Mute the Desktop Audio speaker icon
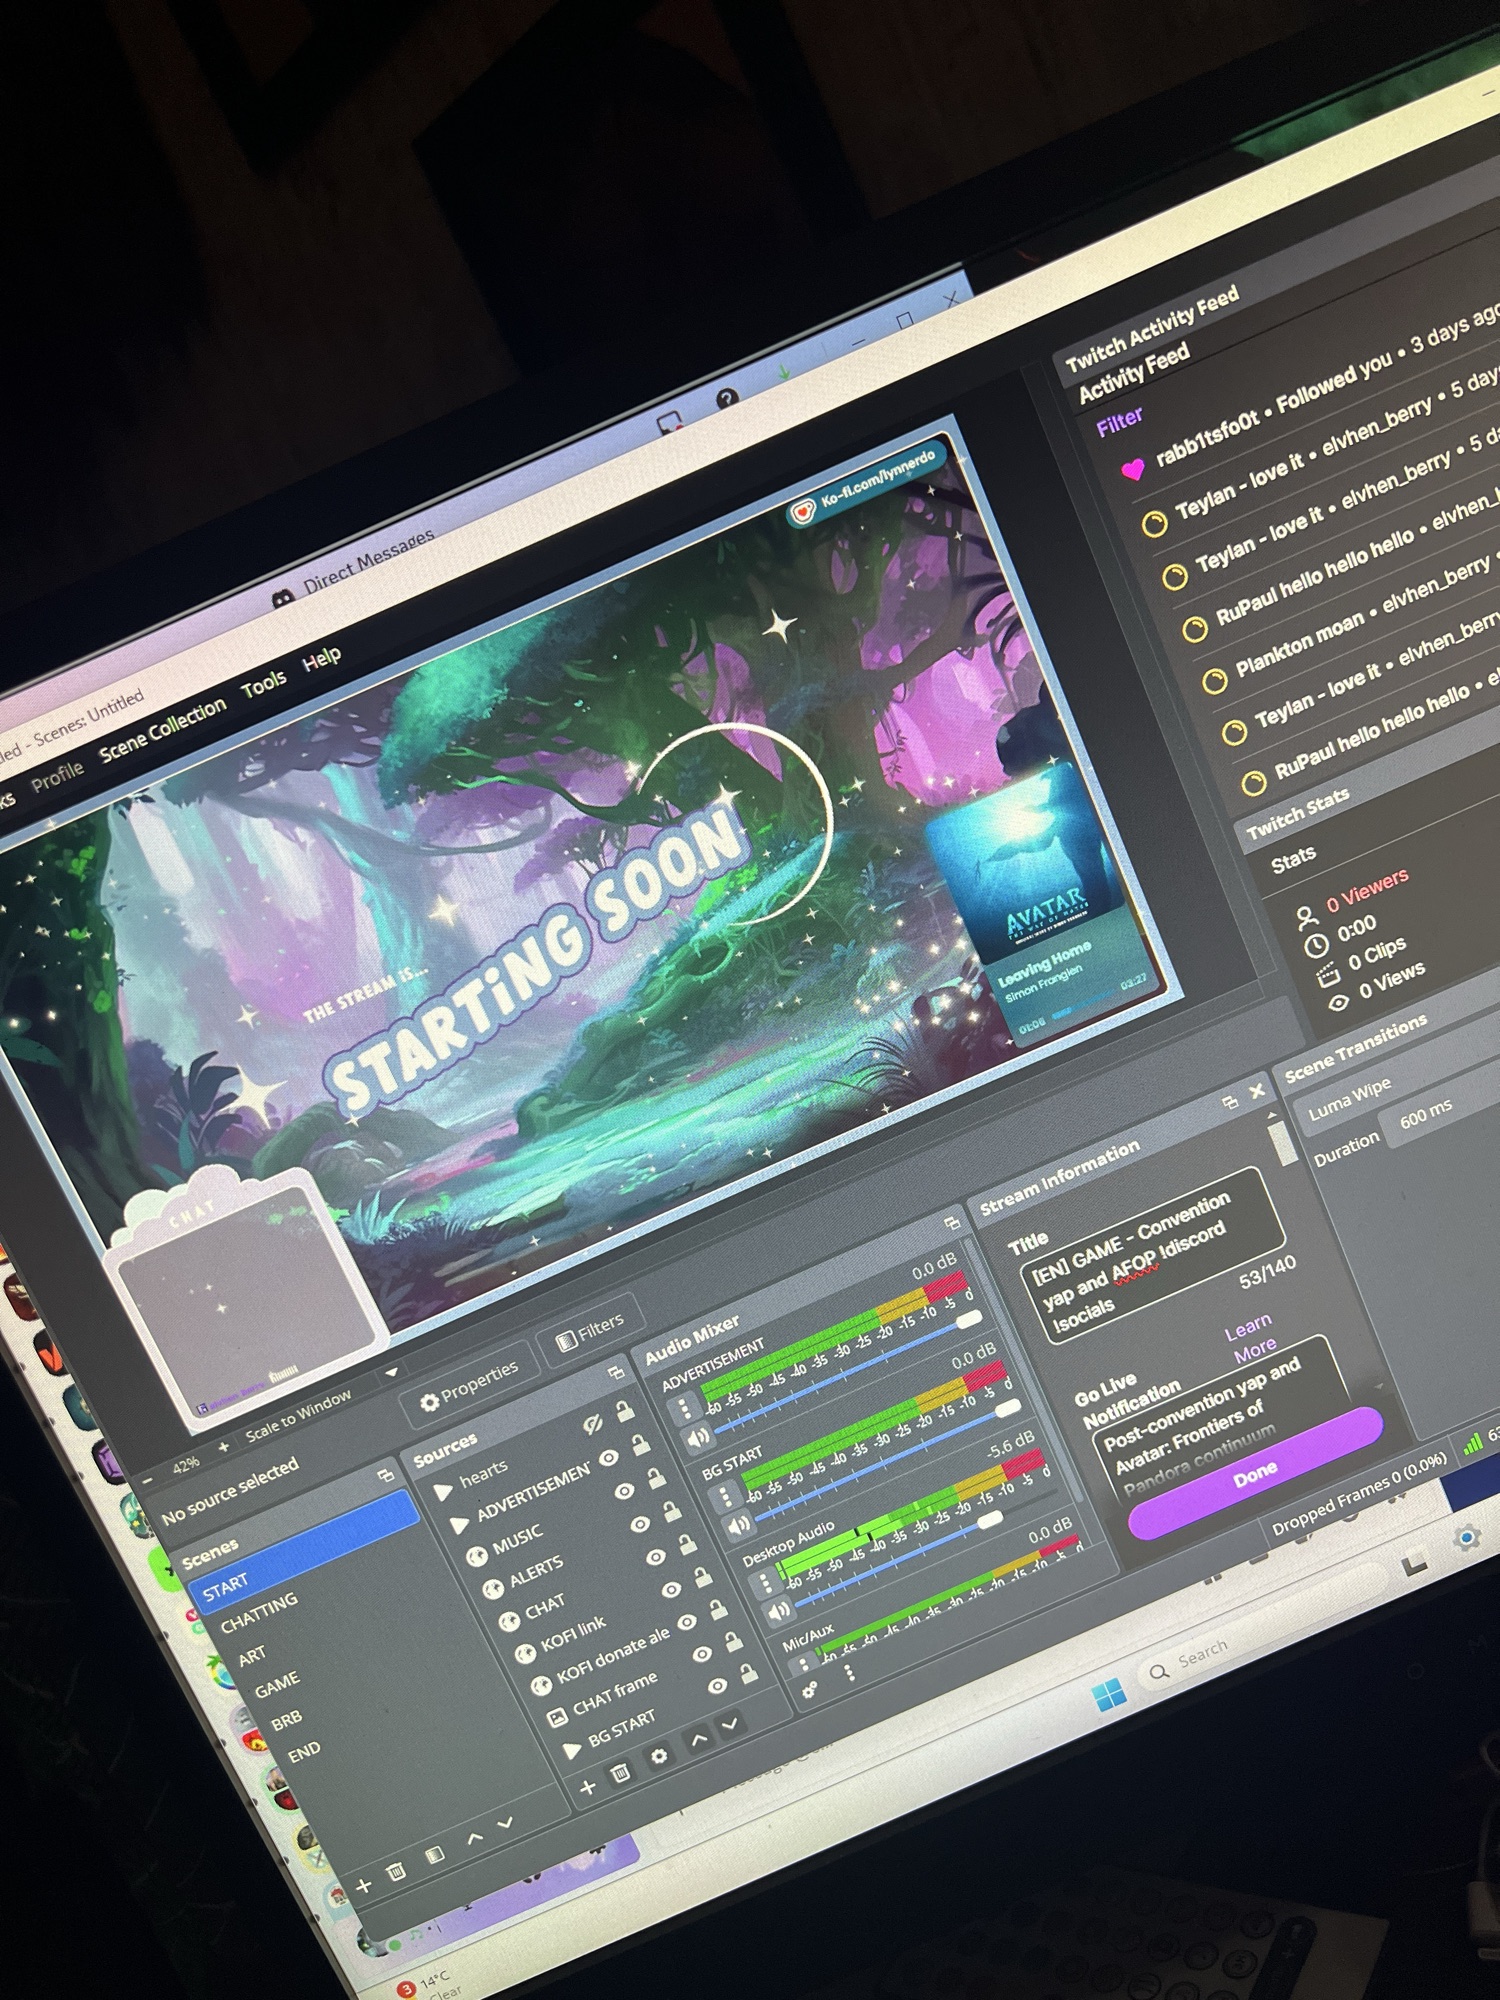This screenshot has height=2000, width=1500. point(779,1610)
